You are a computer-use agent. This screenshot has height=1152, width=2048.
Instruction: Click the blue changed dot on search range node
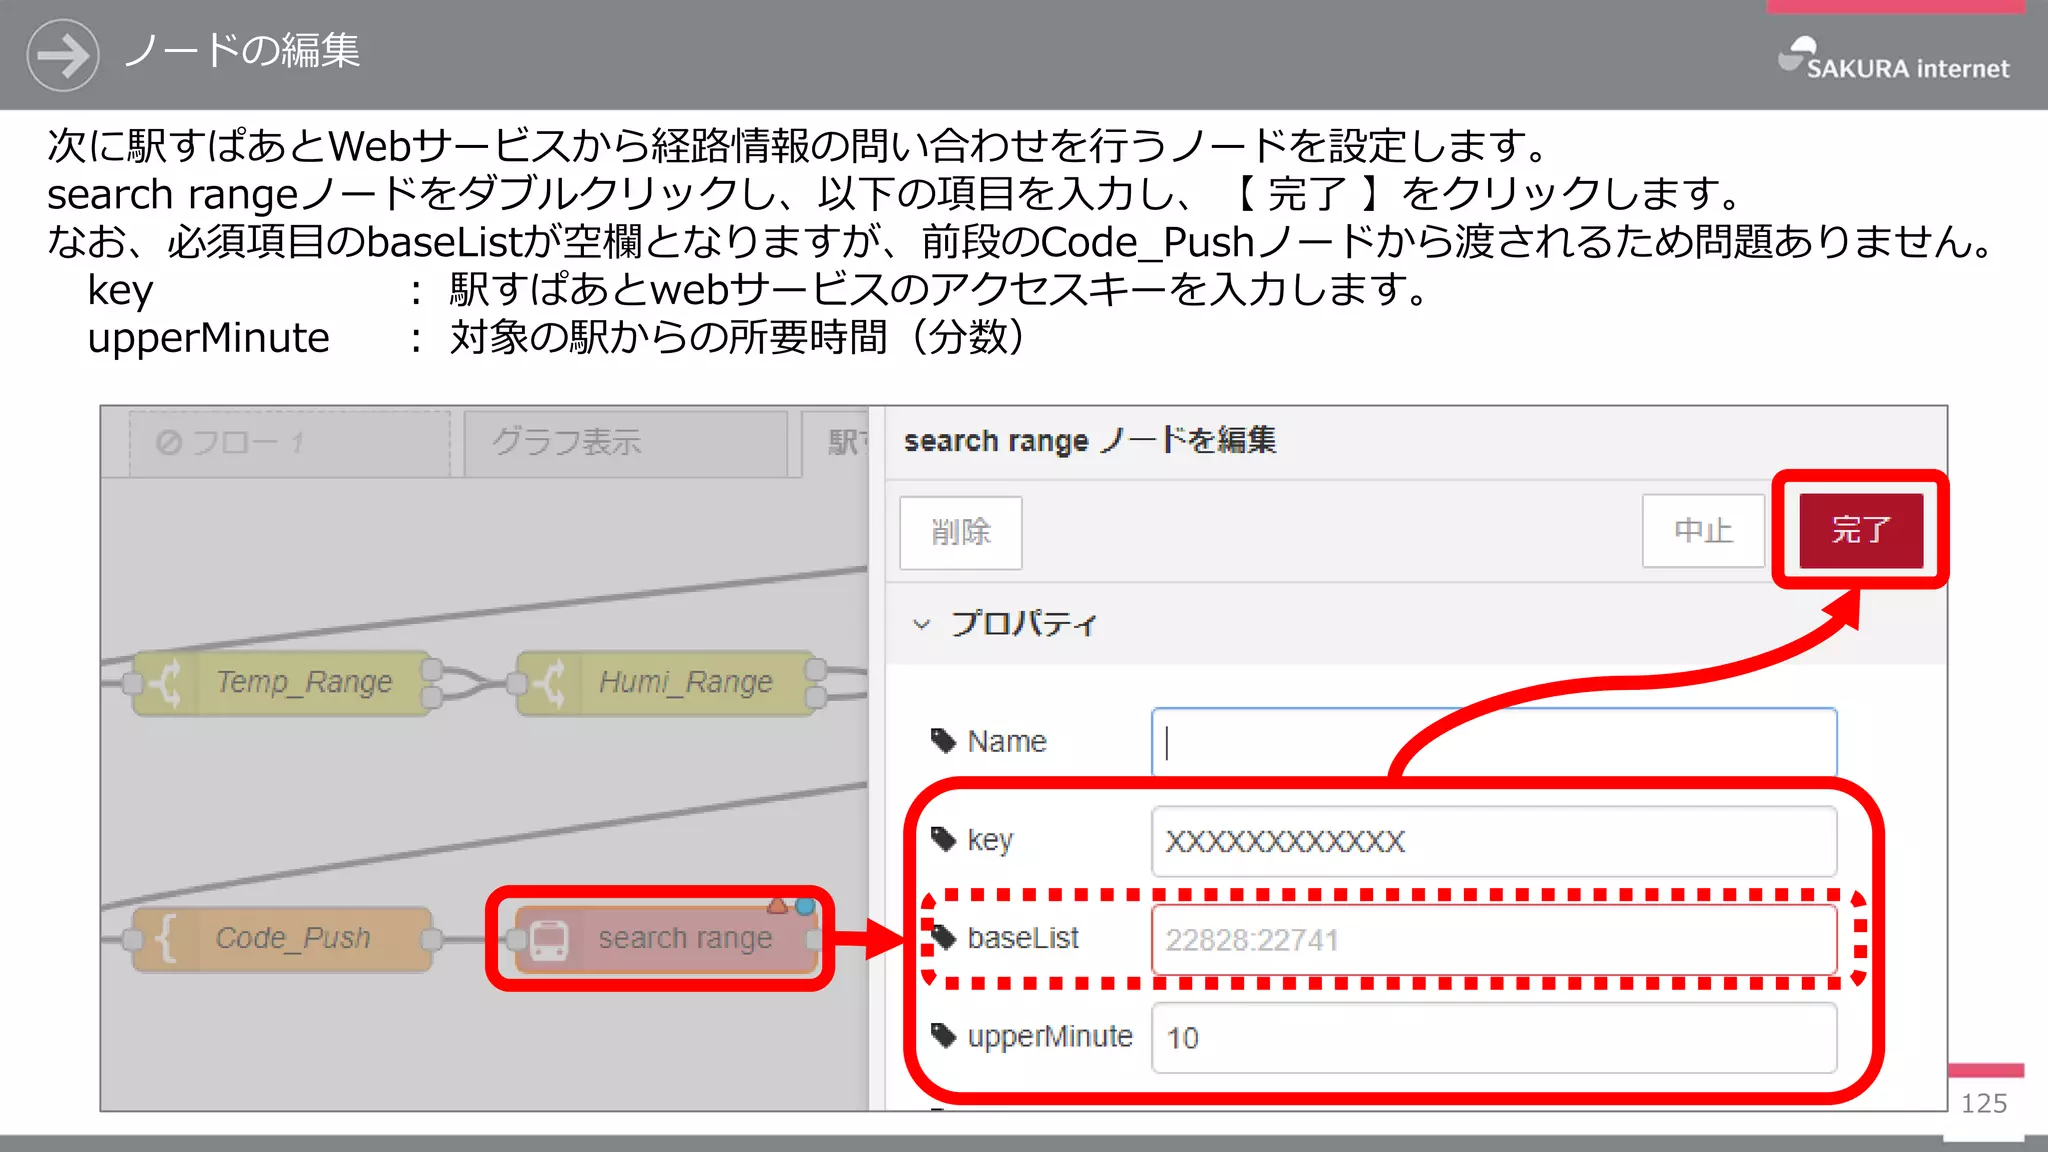[805, 906]
